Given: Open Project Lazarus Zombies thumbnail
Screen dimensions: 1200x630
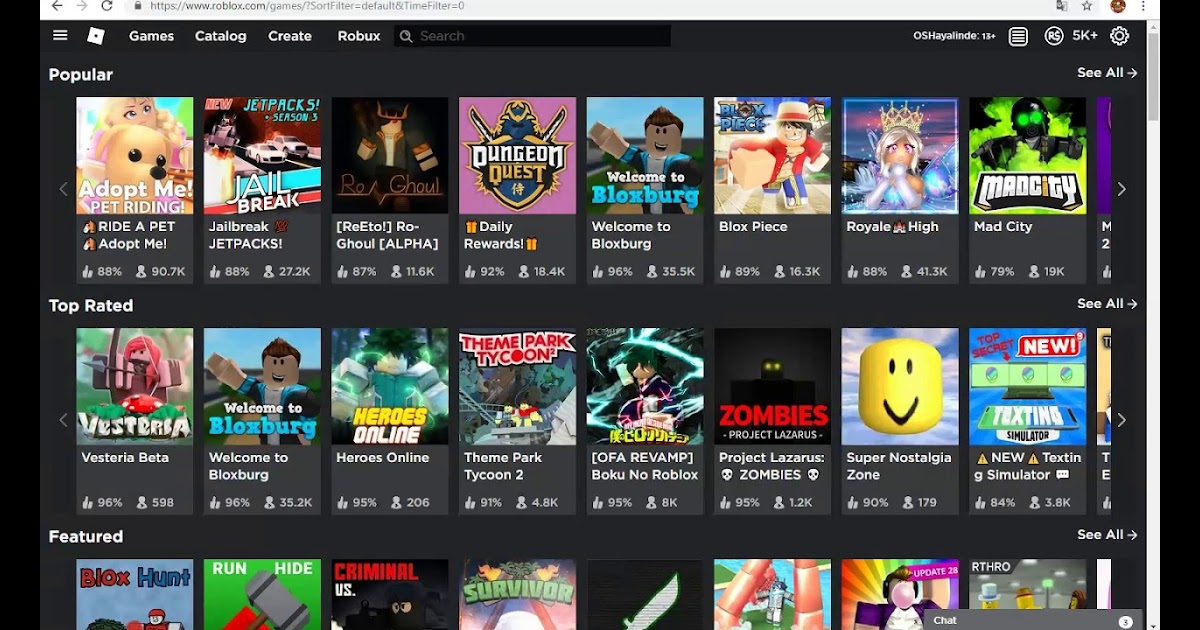Looking at the screenshot, I should [773, 386].
